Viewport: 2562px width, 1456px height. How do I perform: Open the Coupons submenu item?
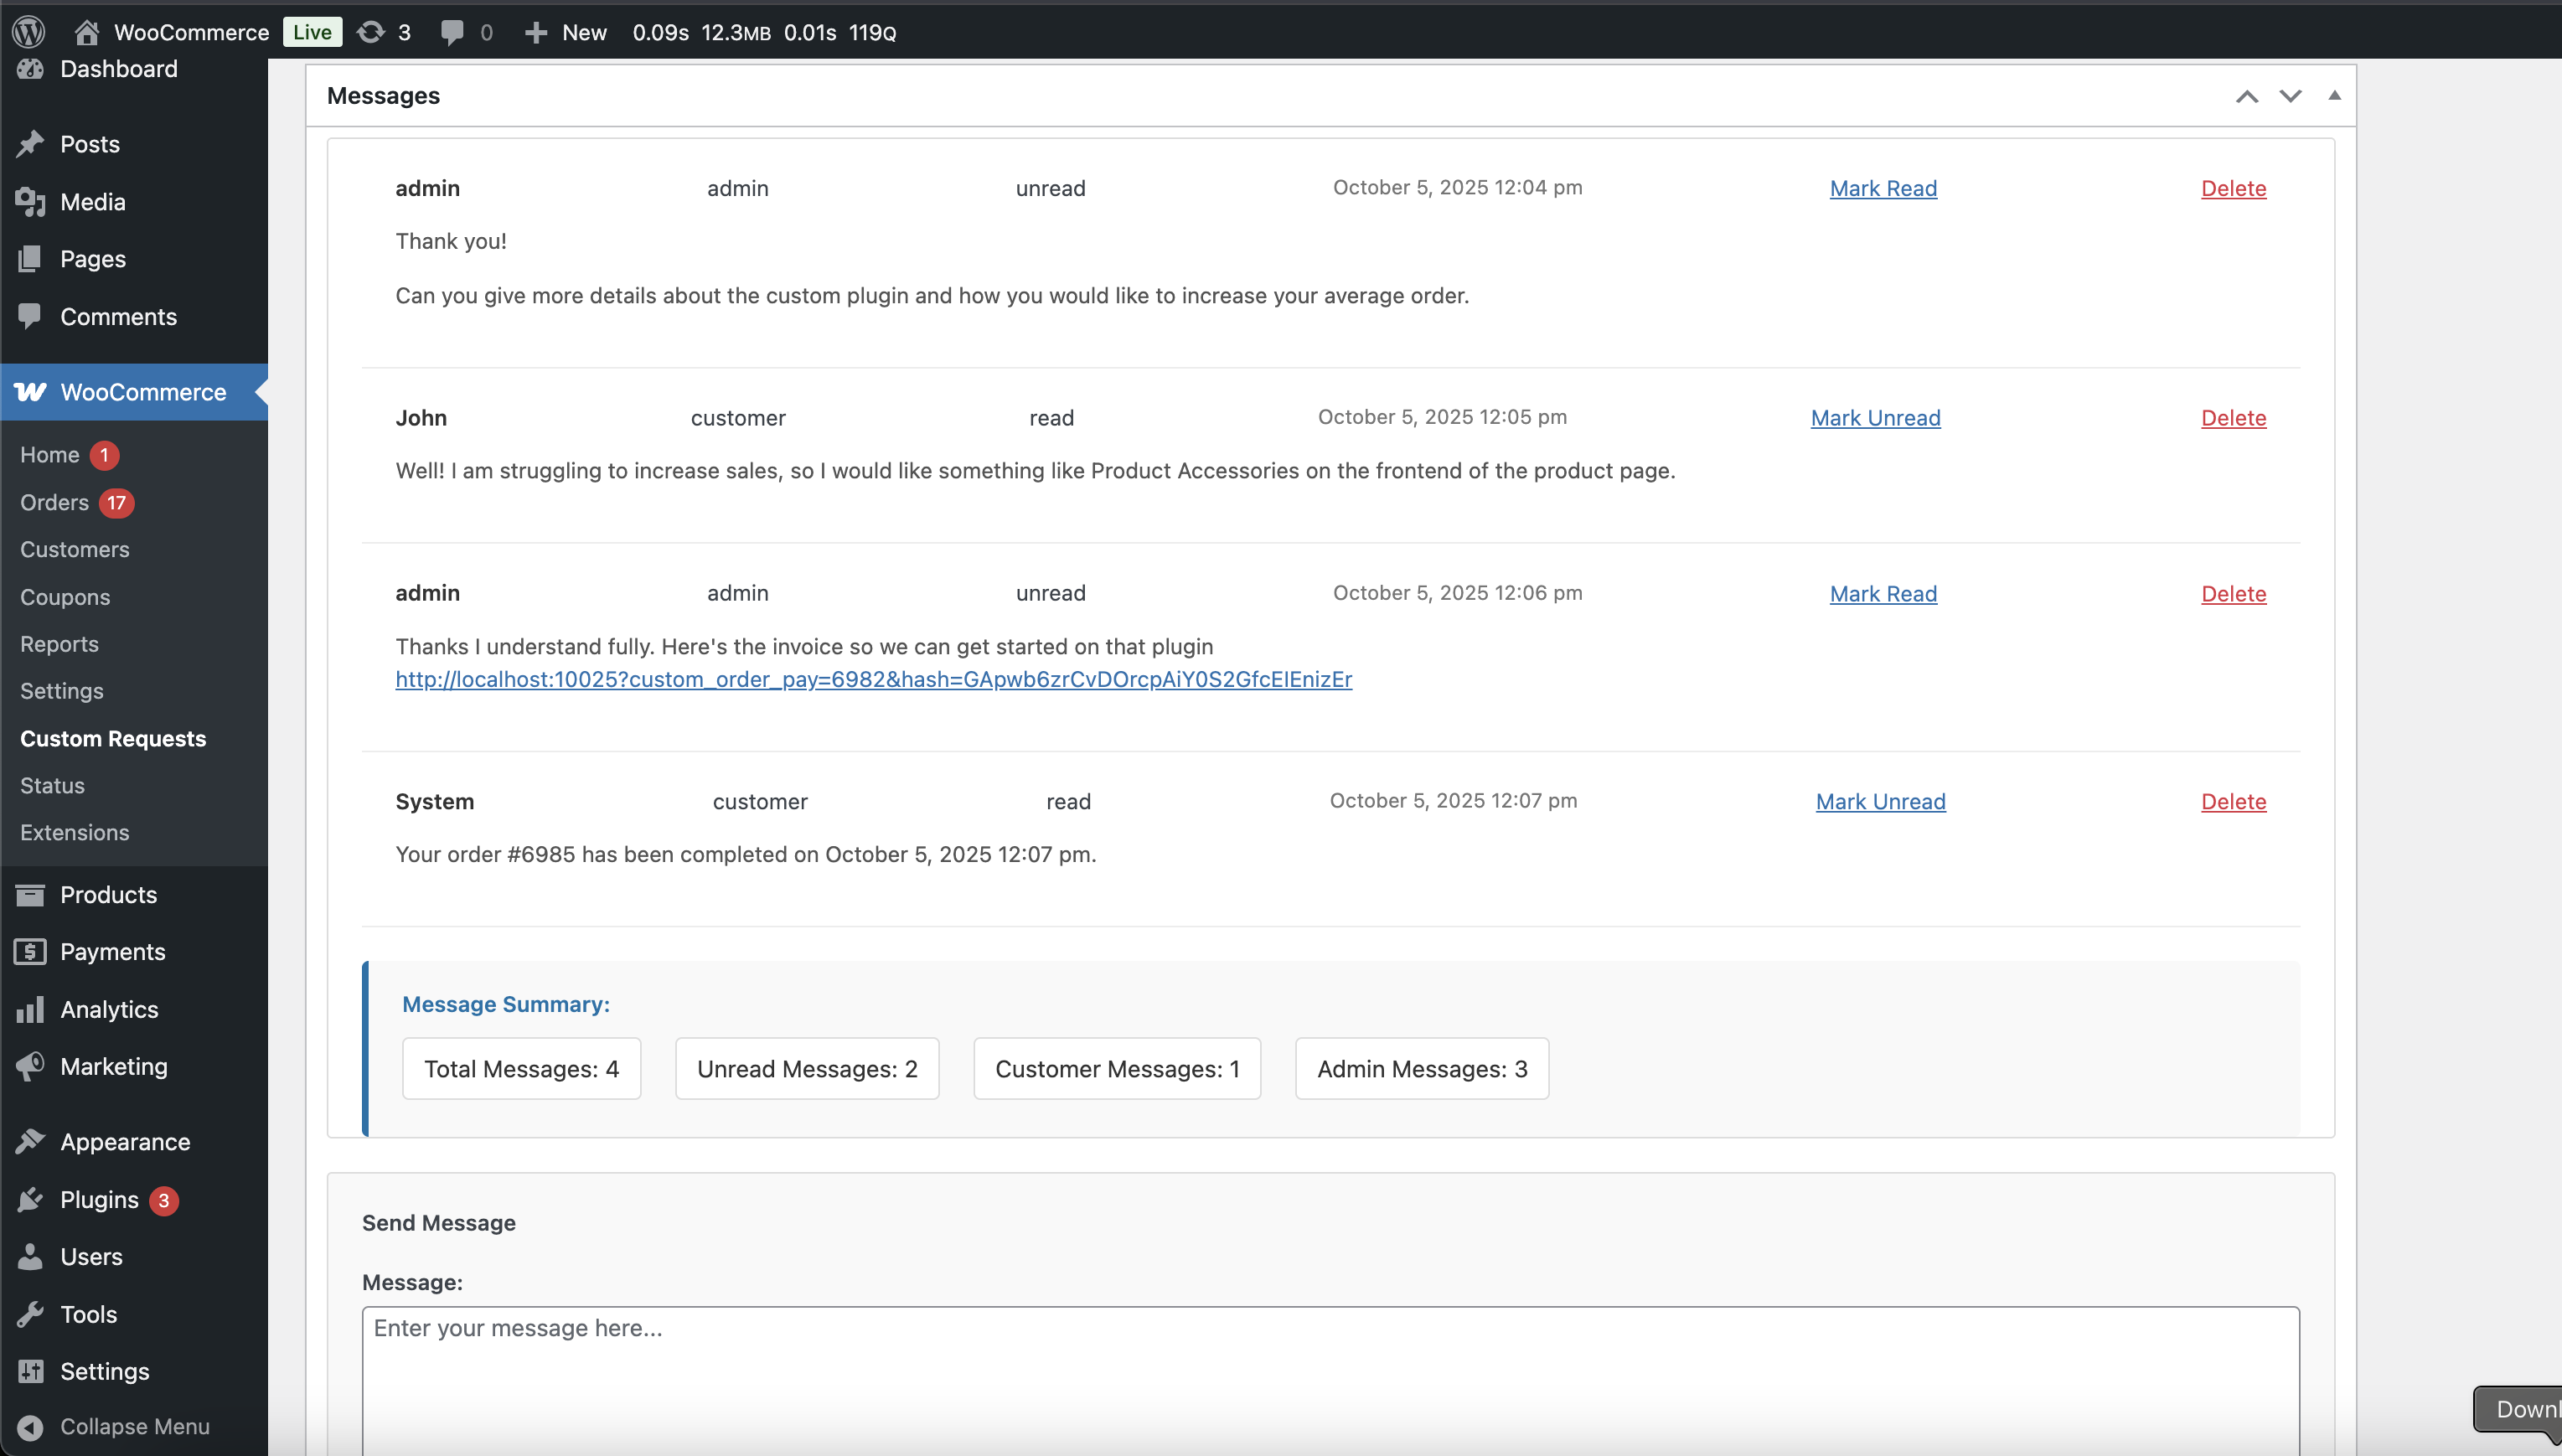pos(65,597)
